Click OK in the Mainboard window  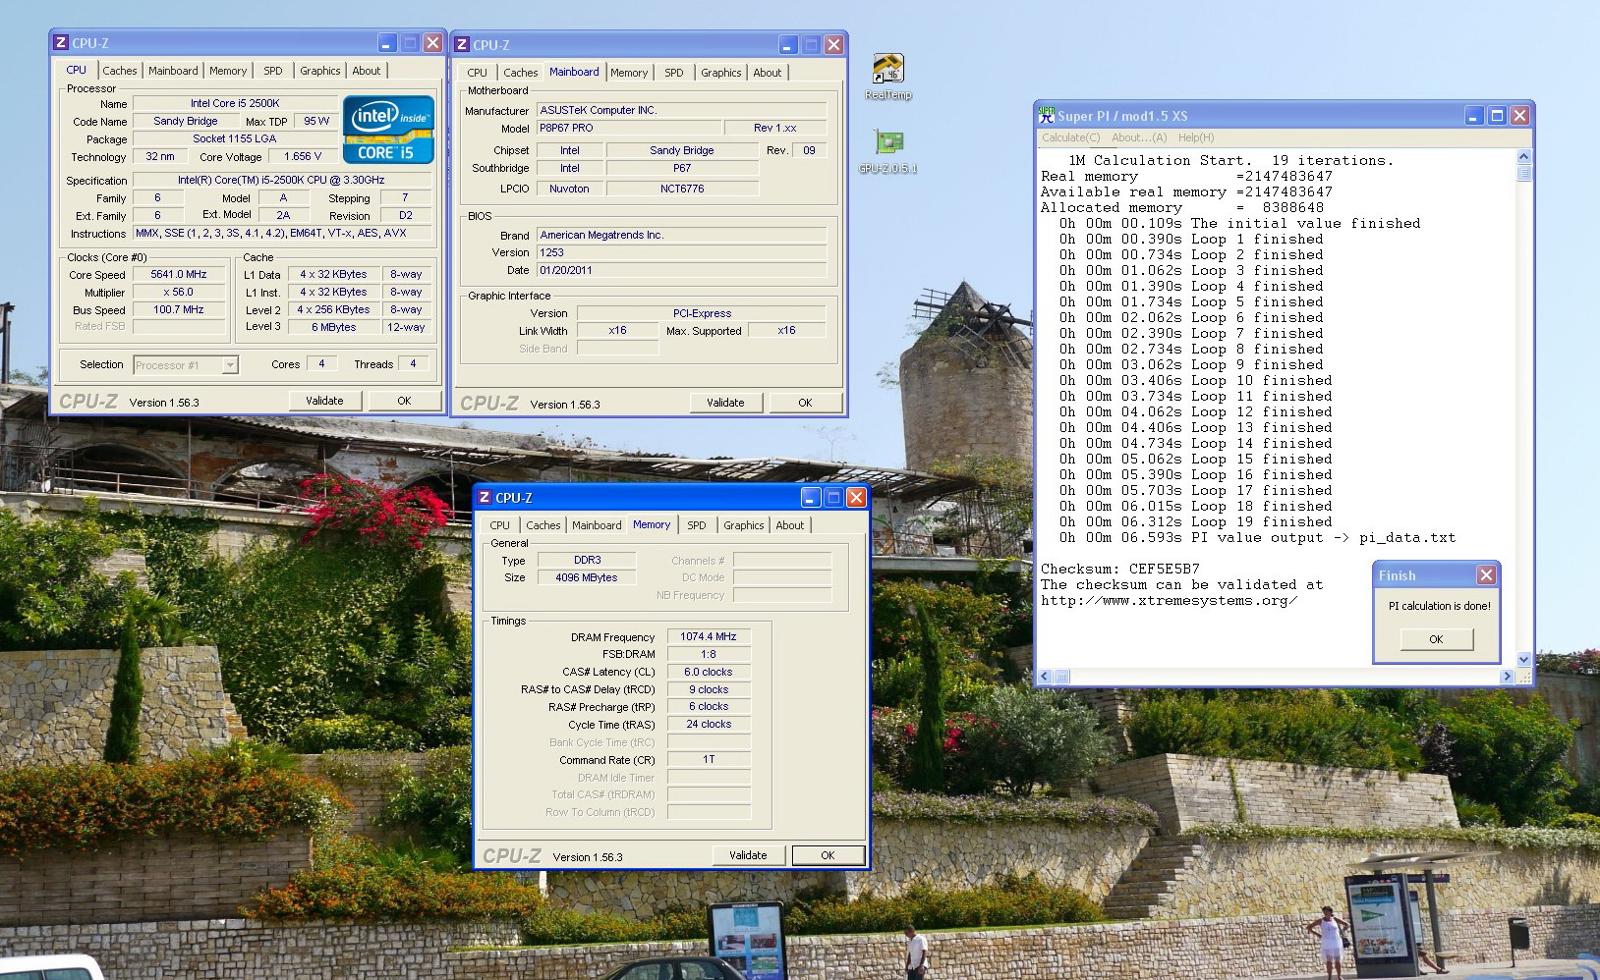click(805, 403)
